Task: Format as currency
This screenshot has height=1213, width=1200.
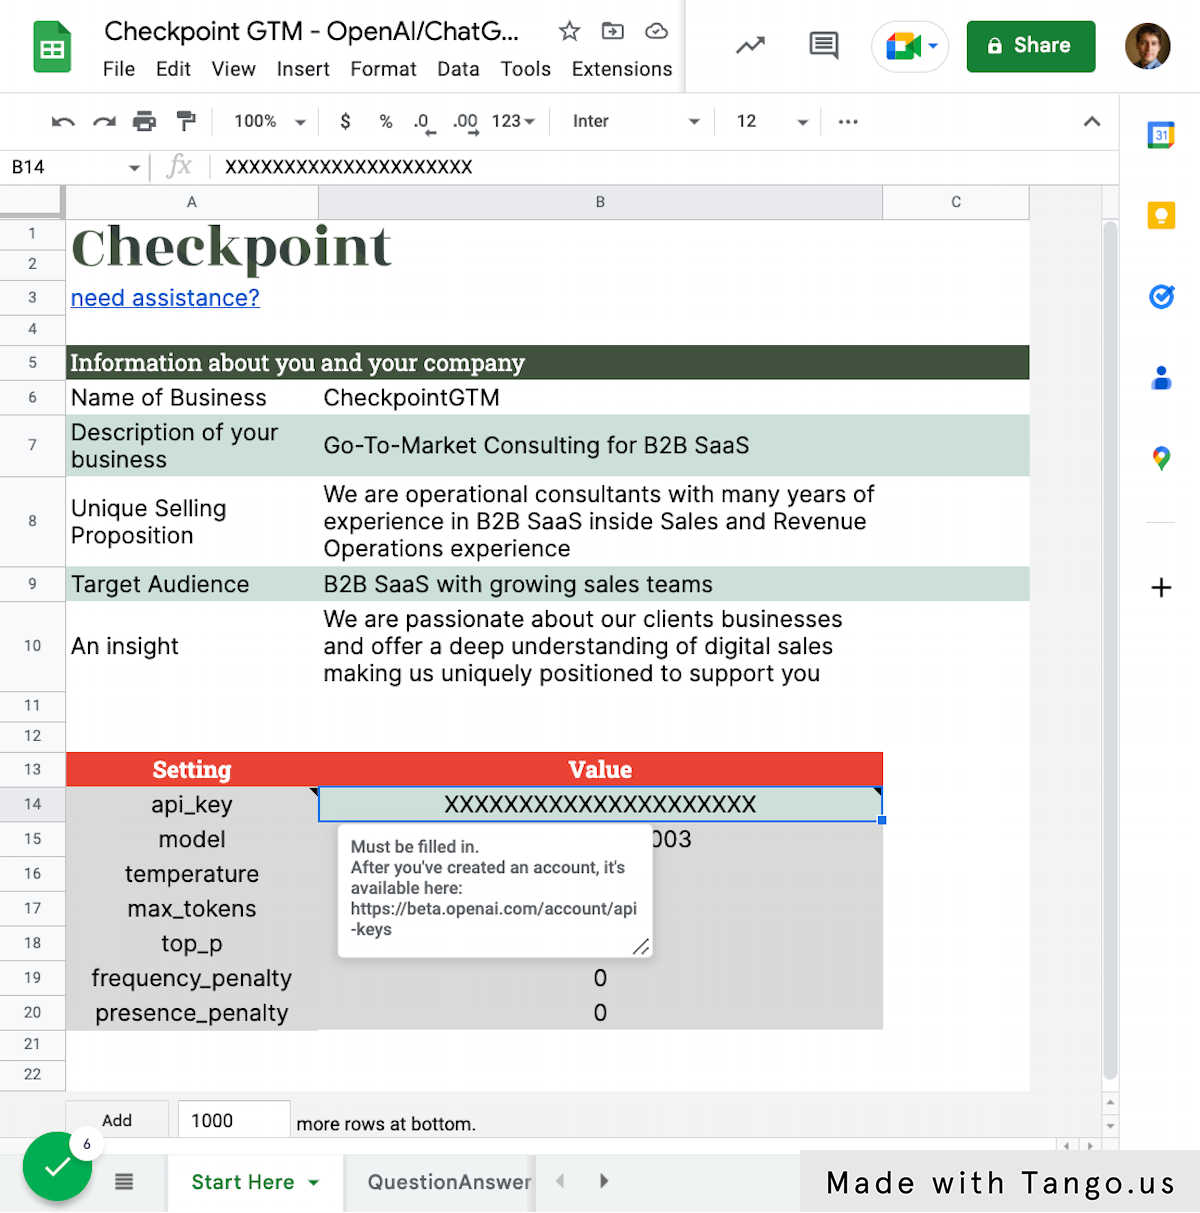Action: pos(345,121)
